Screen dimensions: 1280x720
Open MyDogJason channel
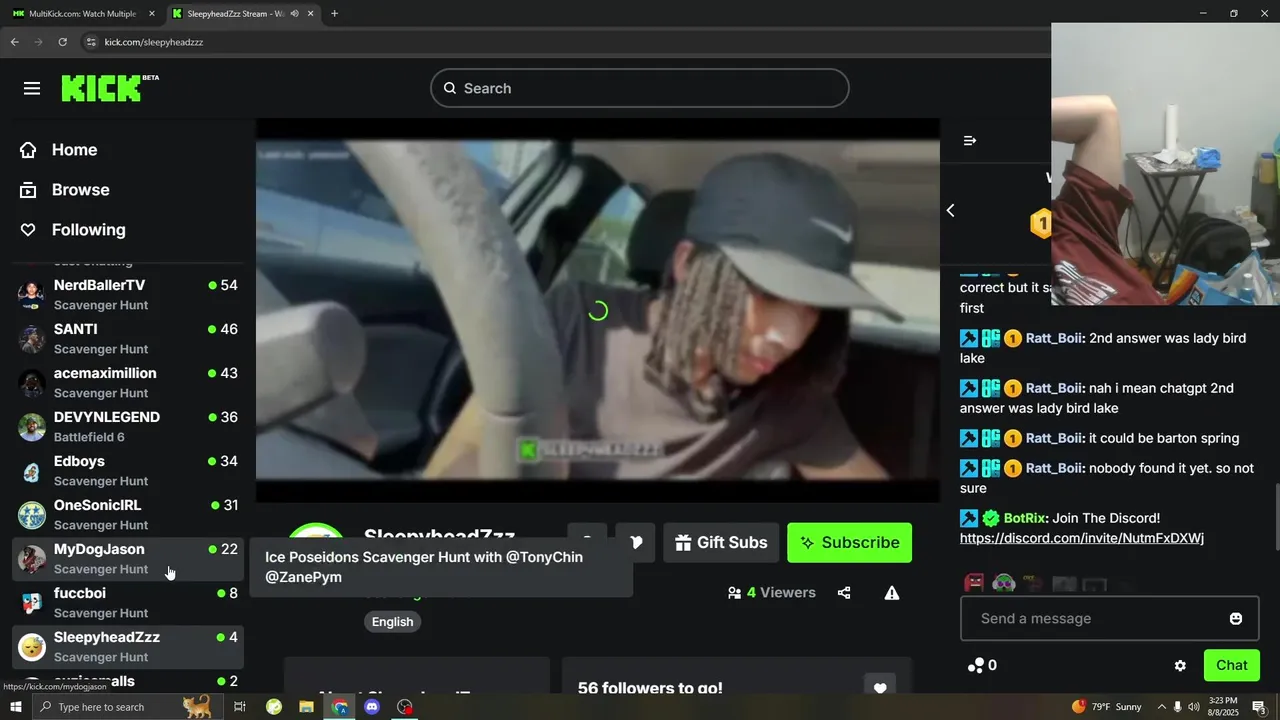[128, 559]
